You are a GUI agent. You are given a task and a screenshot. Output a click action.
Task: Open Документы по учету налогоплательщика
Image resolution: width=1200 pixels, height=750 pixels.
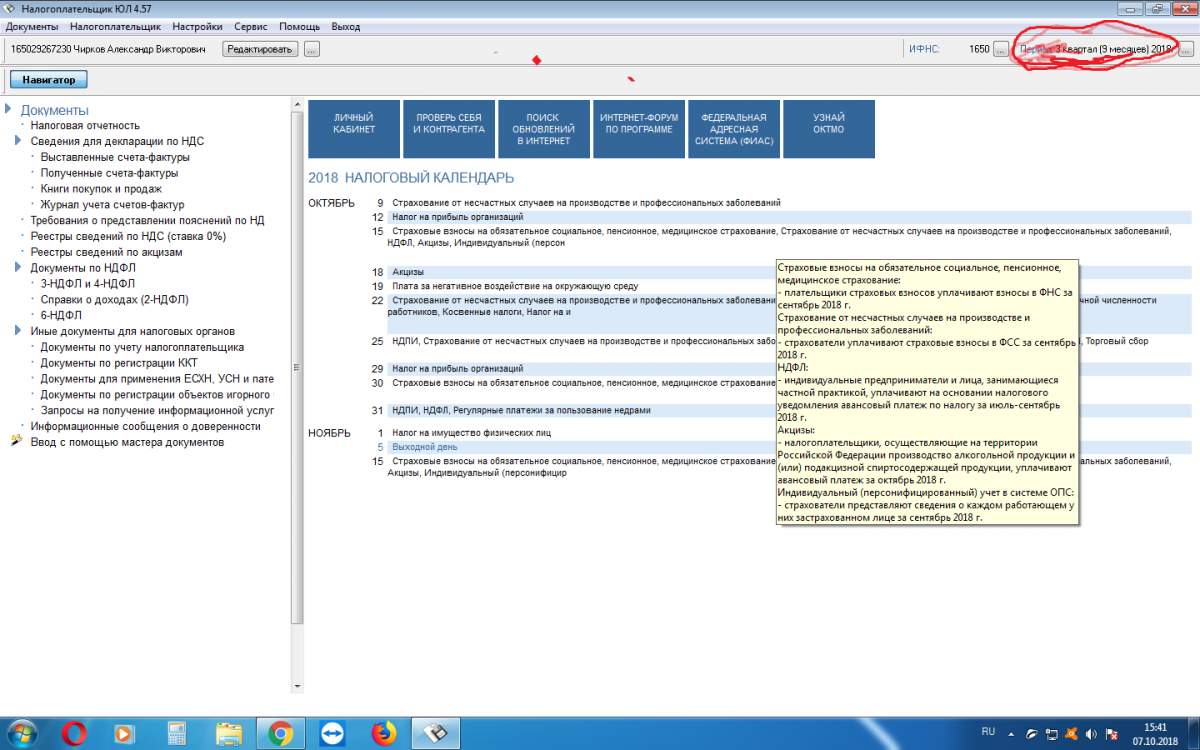click(x=142, y=347)
